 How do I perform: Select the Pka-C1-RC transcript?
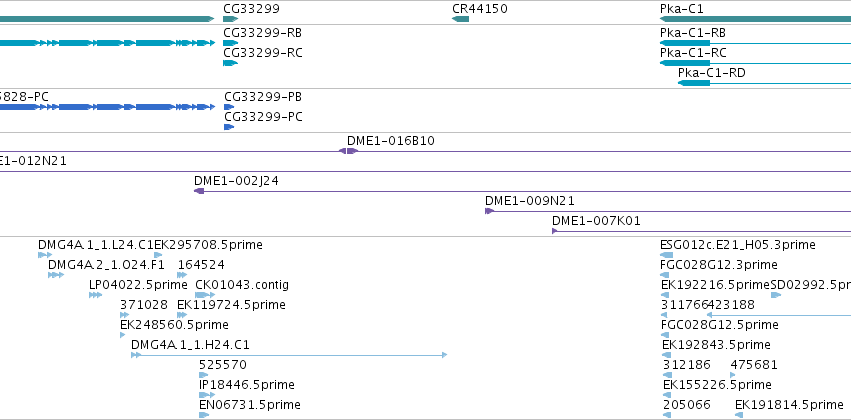(x=755, y=63)
